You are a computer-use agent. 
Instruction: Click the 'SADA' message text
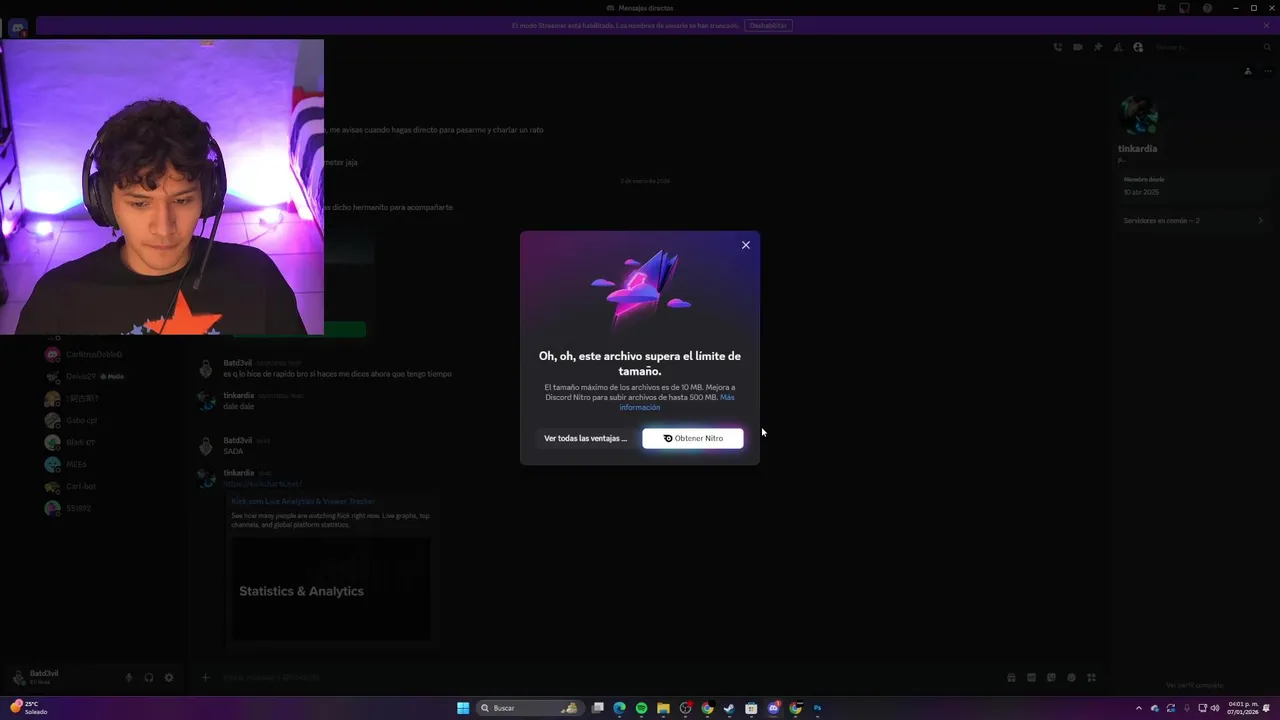(x=233, y=451)
